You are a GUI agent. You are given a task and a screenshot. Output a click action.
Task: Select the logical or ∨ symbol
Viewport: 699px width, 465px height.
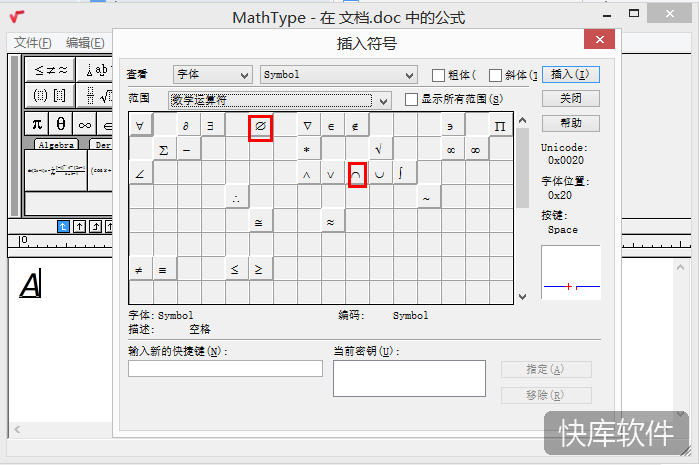click(x=333, y=173)
